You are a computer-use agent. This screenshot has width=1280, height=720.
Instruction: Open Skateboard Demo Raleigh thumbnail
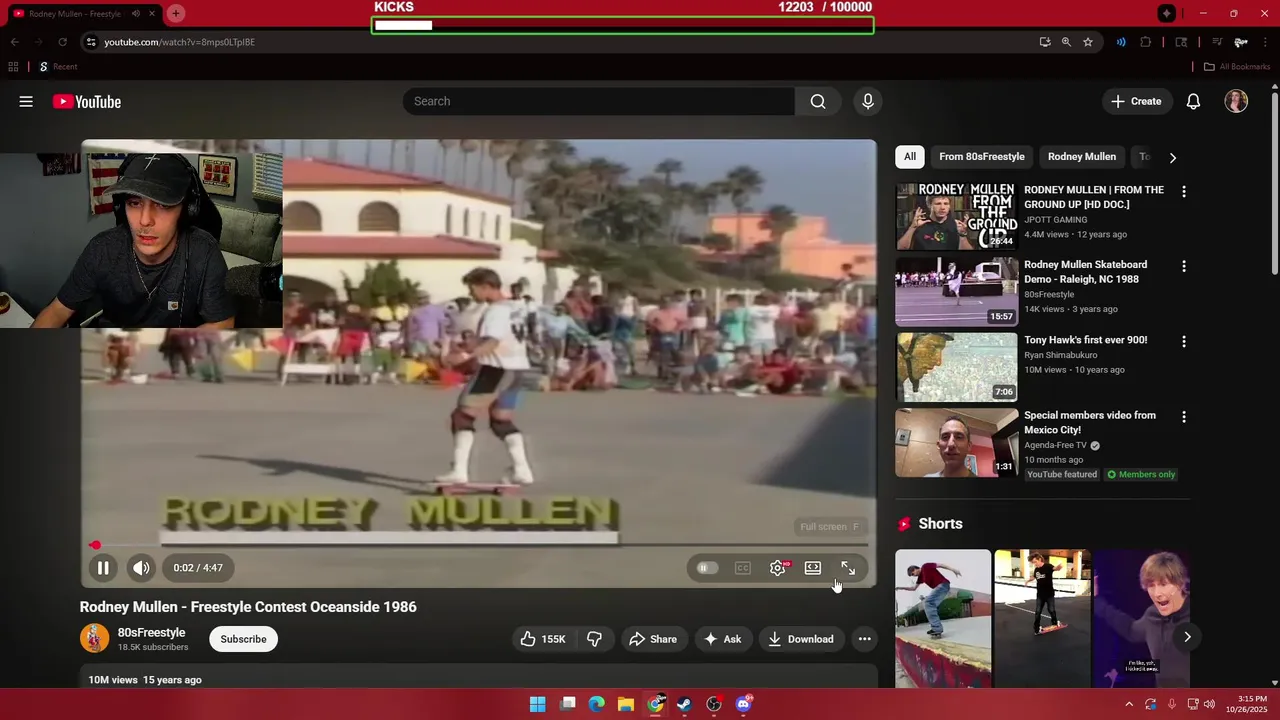pos(956,291)
